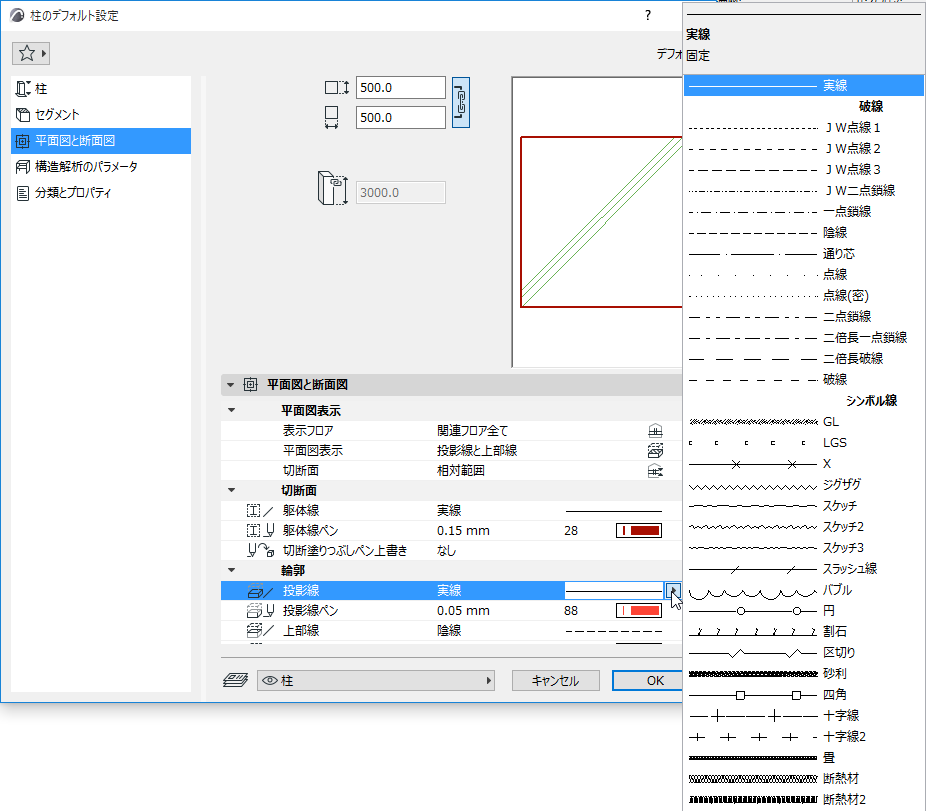The image size is (926, 811).
Task: Click the layer icon beside 柱 dropdown
Action: point(235,680)
